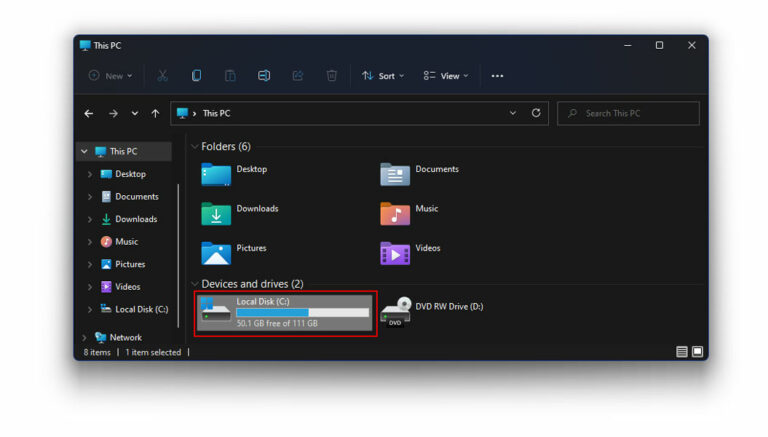Go forward with the right arrow
Viewport: 768px width, 437px height.
pos(113,114)
